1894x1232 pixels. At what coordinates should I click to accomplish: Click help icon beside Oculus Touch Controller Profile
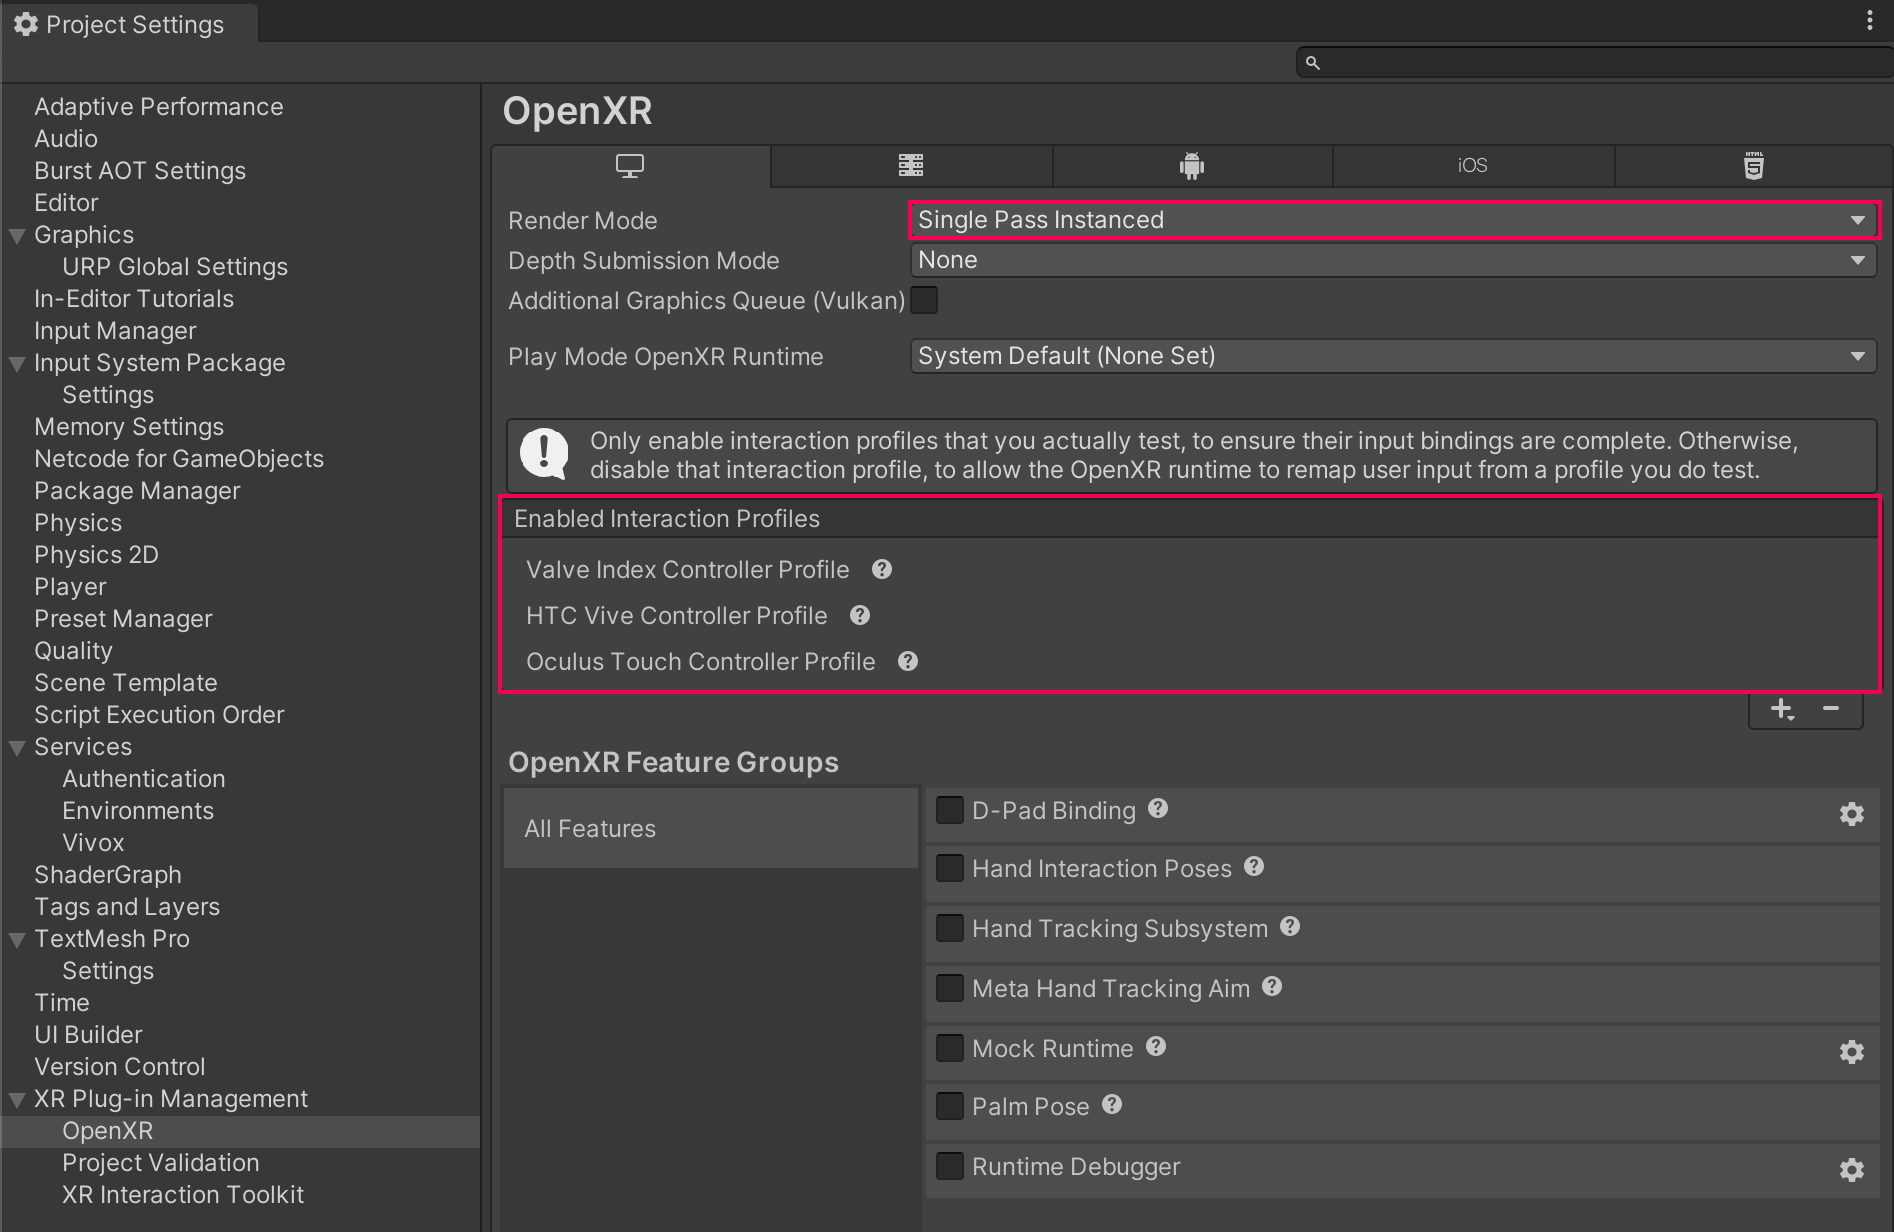907,661
